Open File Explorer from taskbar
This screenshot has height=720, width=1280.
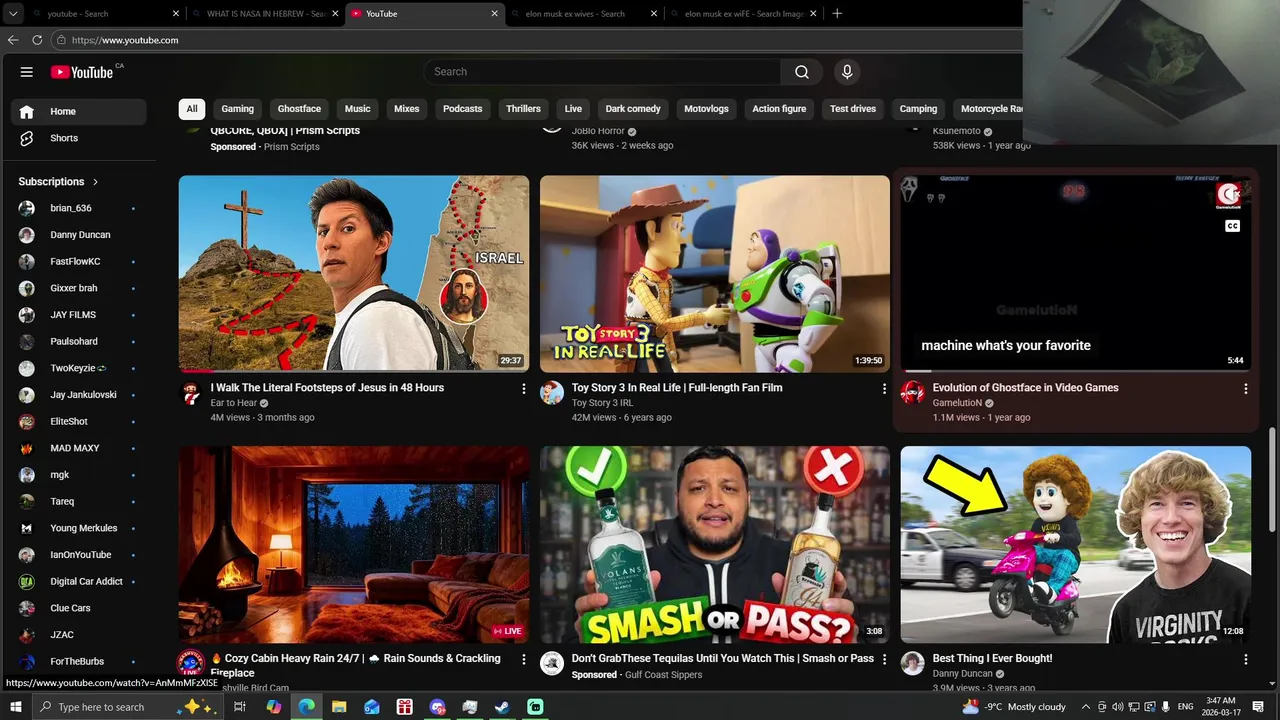(339, 707)
